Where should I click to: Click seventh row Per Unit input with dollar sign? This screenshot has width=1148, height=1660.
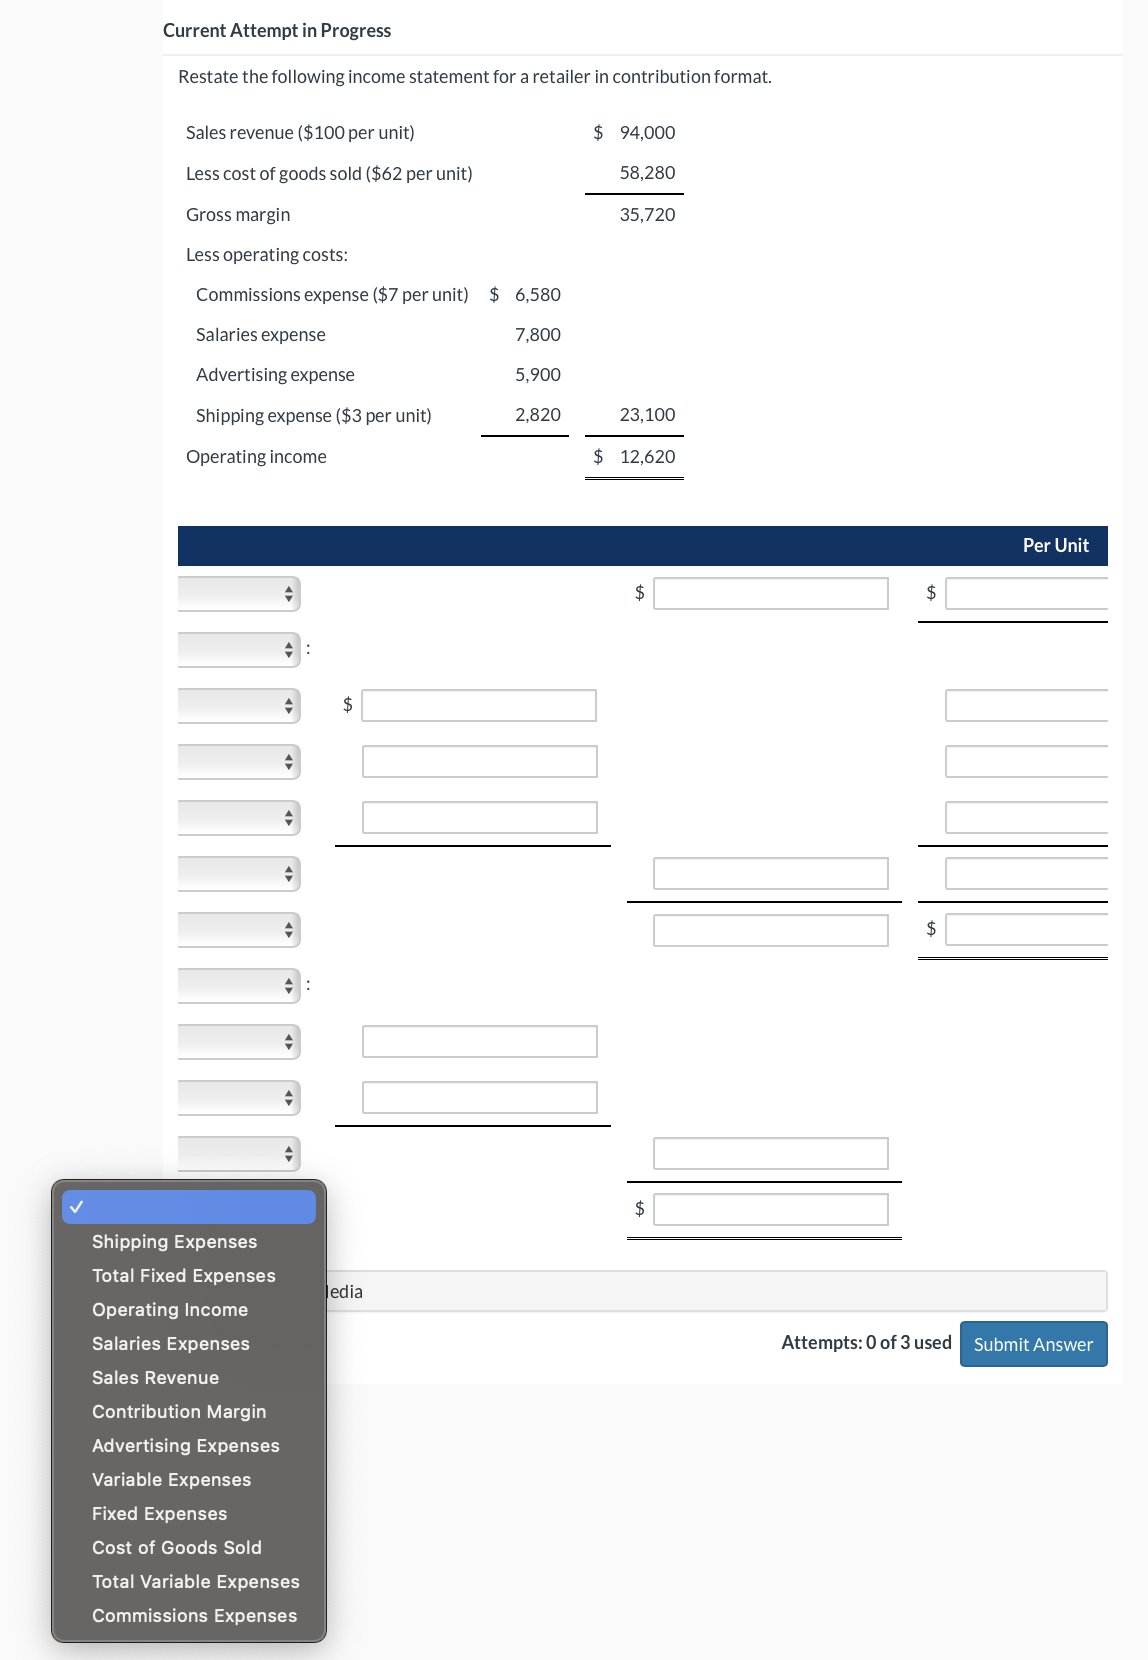point(1027,930)
